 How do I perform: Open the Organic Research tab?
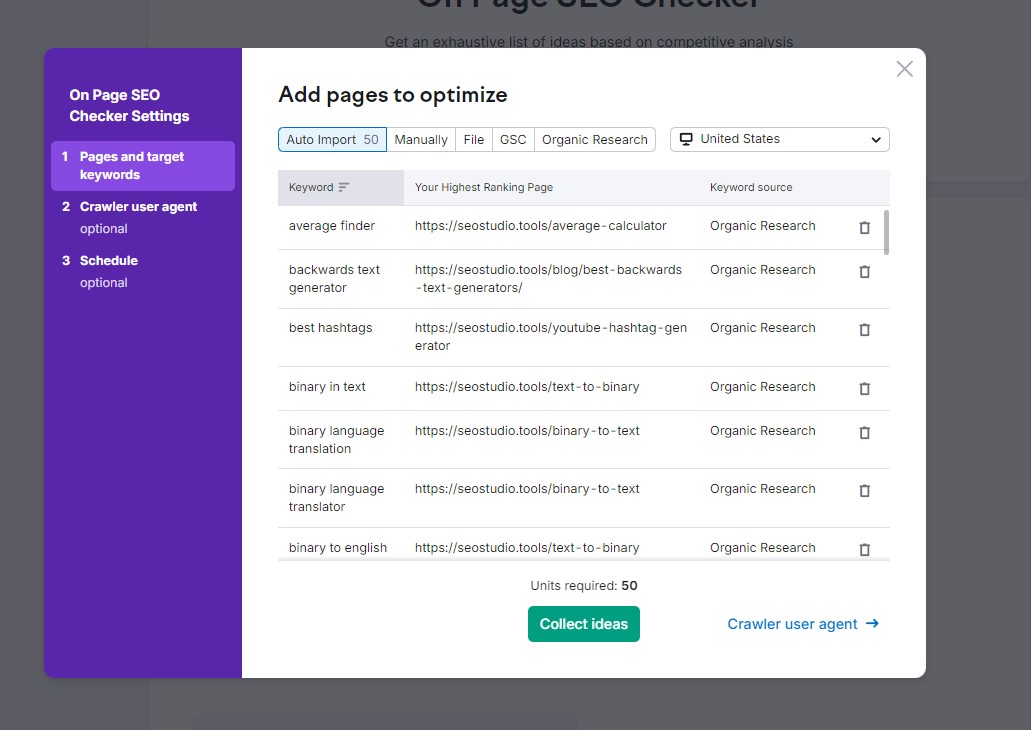coord(594,139)
